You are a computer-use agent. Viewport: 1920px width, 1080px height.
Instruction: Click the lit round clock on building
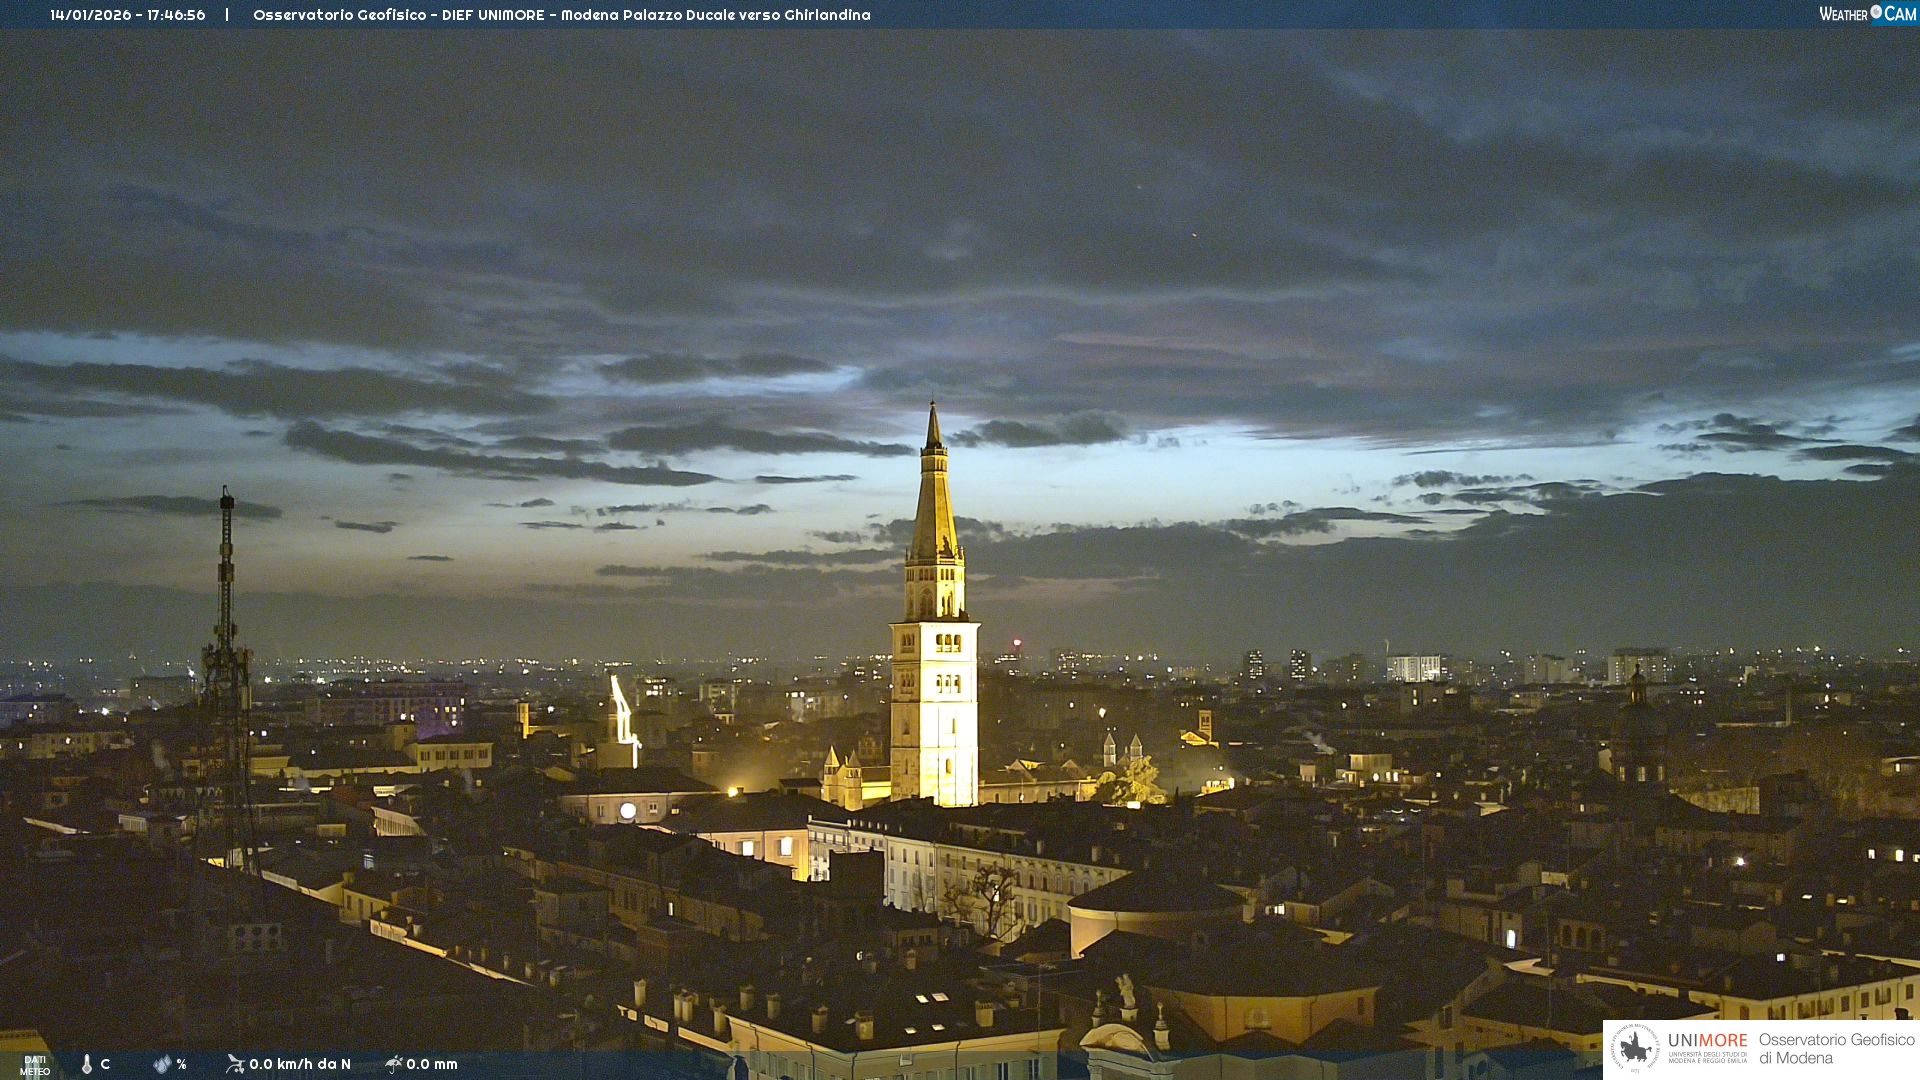pos(627,811)
